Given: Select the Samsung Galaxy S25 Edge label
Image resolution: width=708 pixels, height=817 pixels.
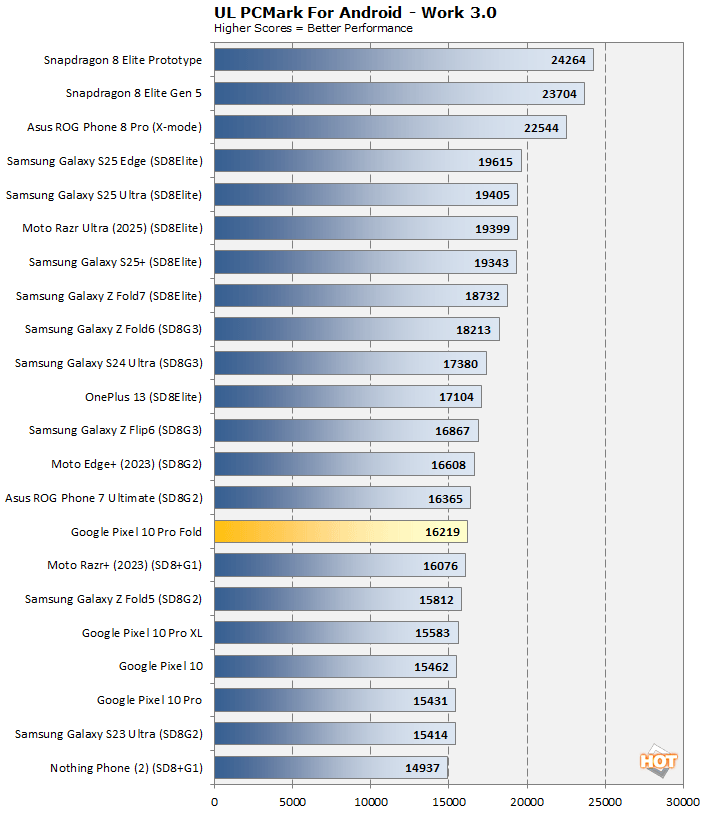Looking at the screenshot, I should click(x=104, y=161).
